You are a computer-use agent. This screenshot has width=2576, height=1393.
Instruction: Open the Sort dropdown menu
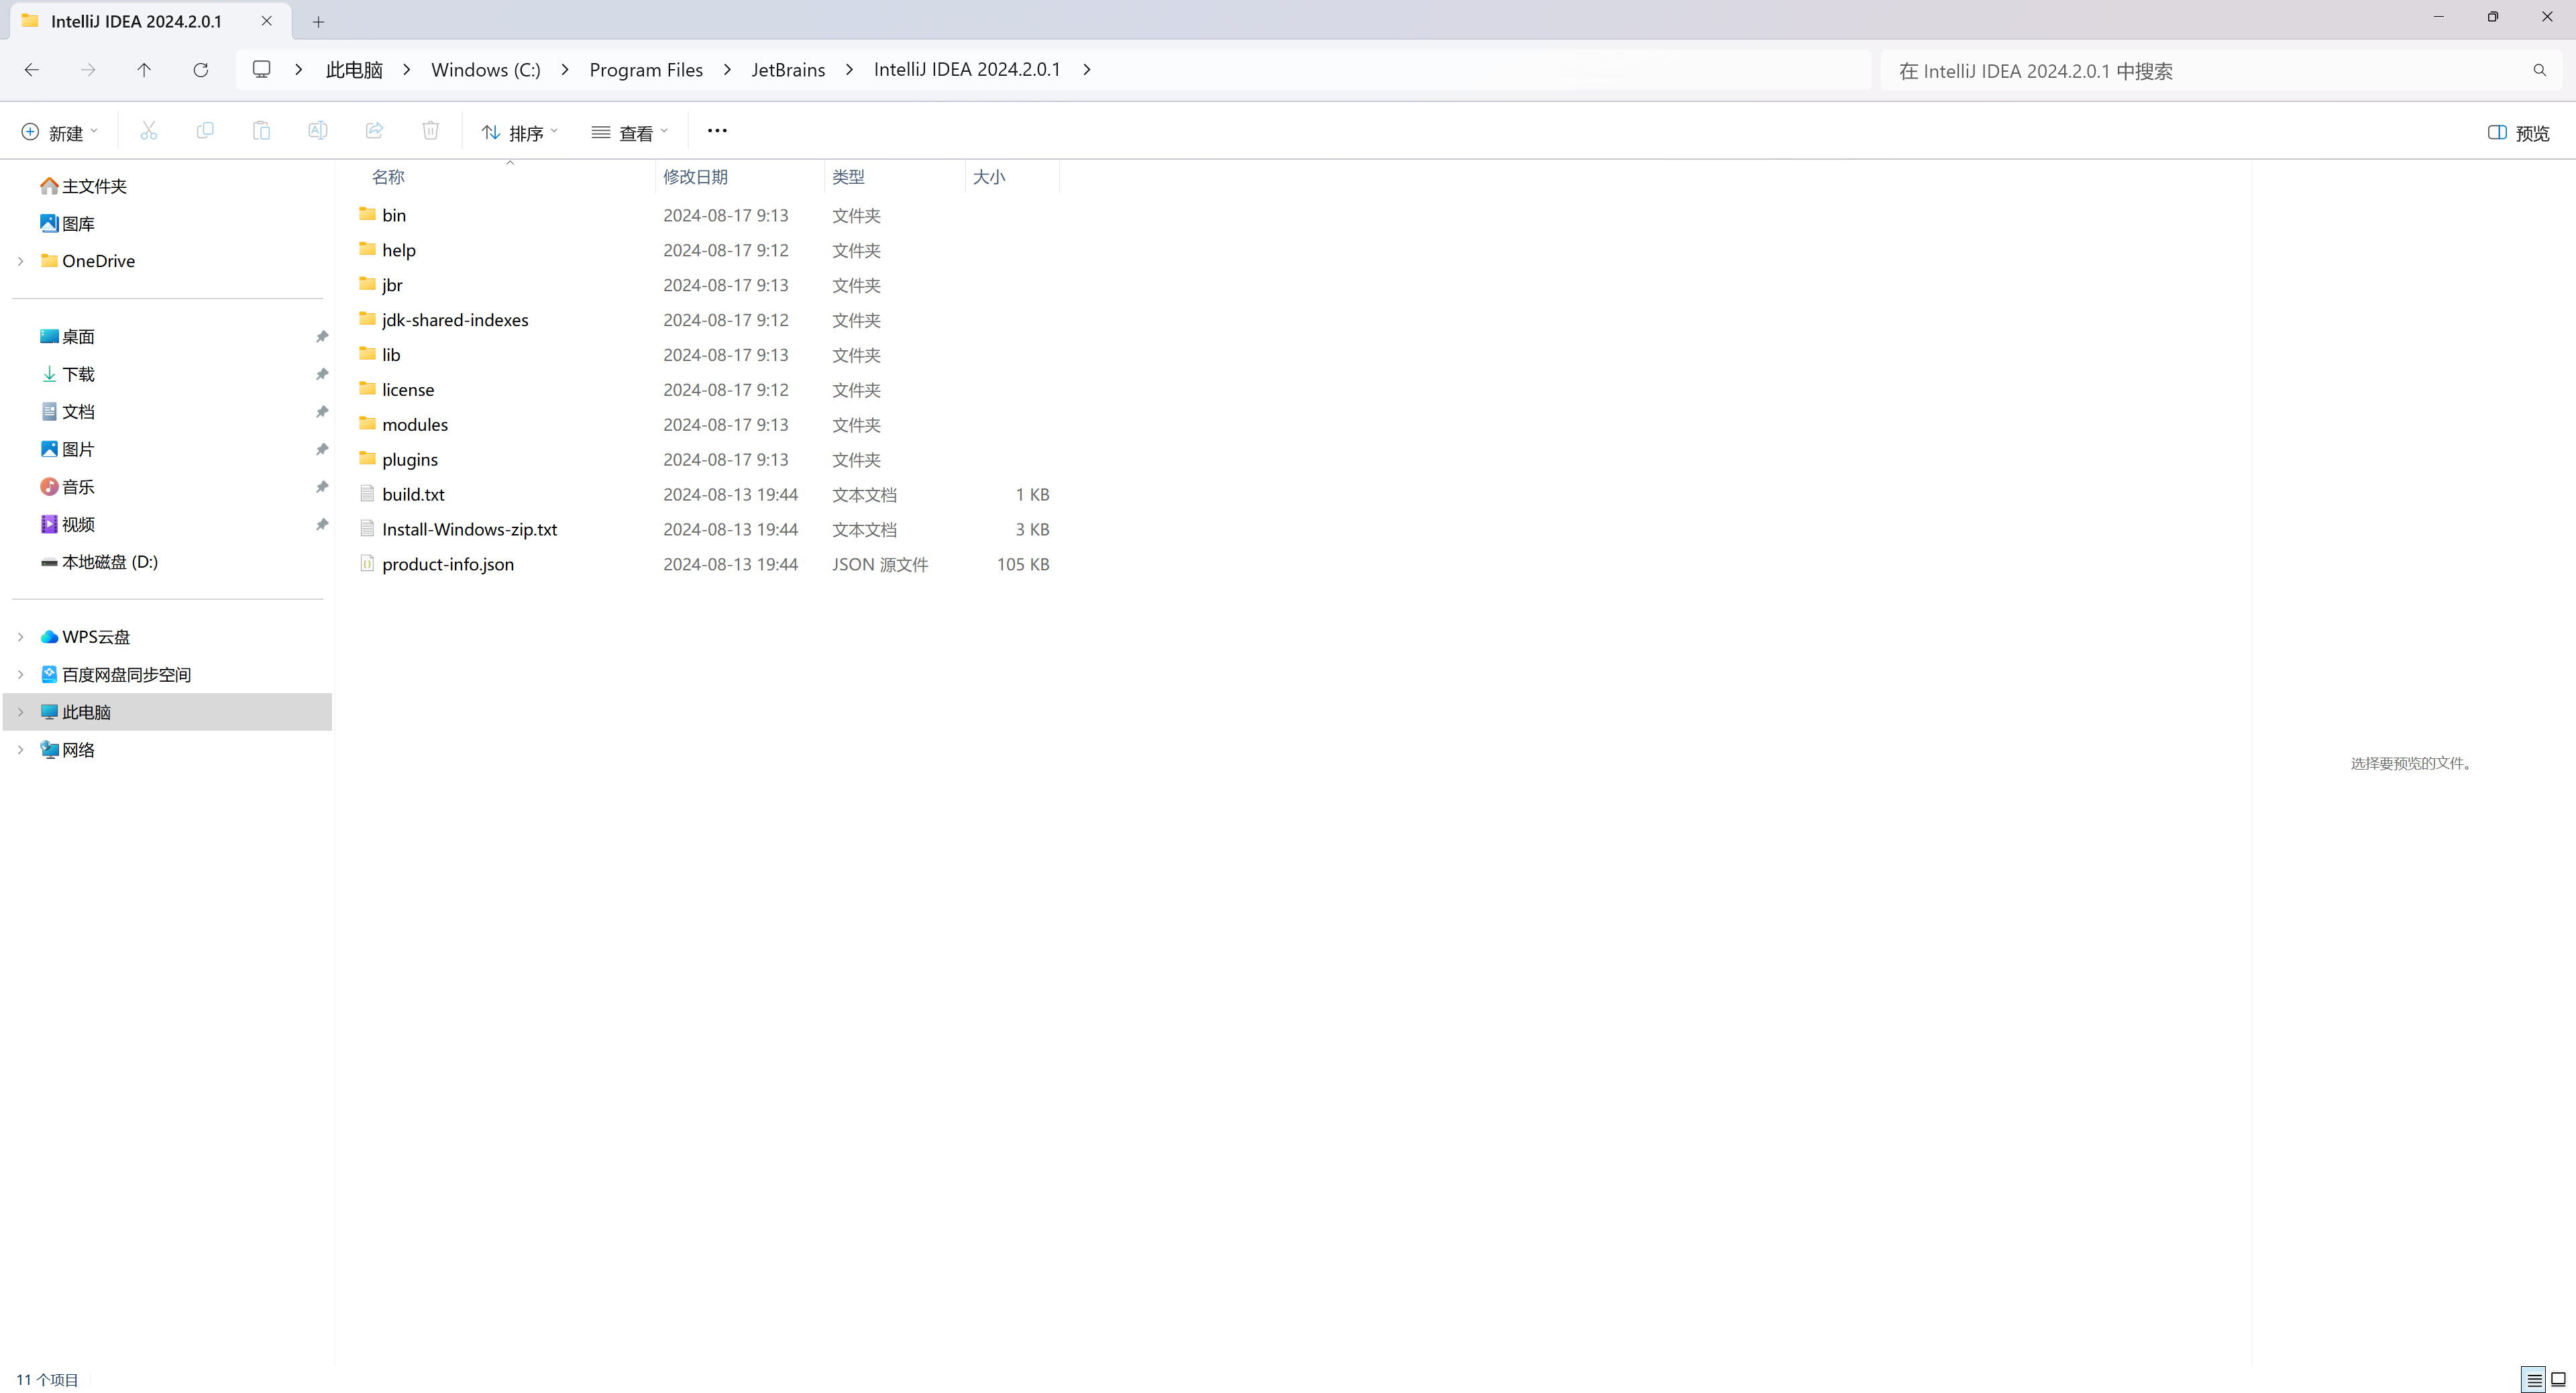pos(519,133)
